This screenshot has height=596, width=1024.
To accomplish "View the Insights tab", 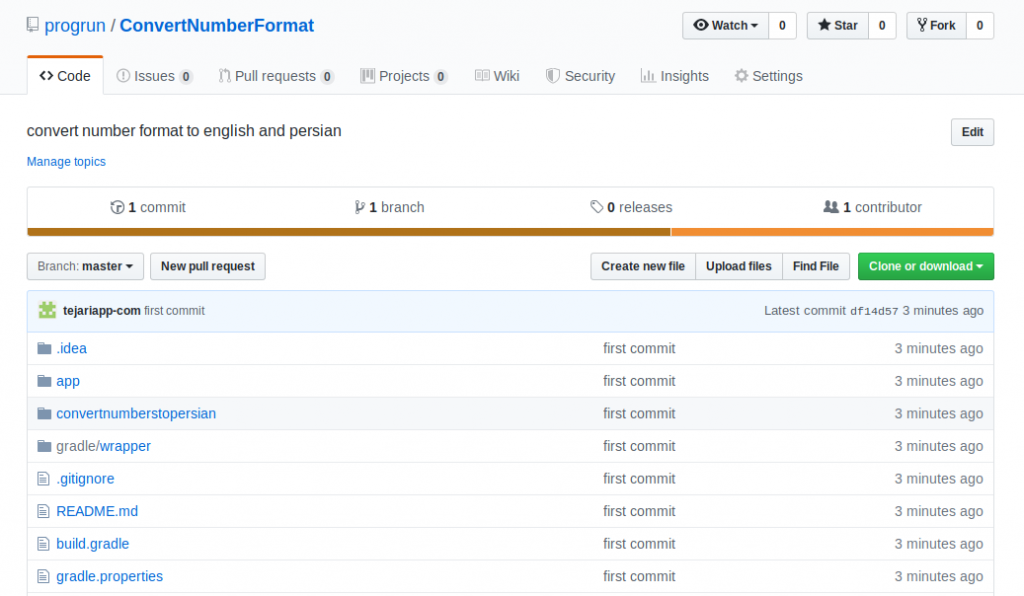I will (675, 76).
